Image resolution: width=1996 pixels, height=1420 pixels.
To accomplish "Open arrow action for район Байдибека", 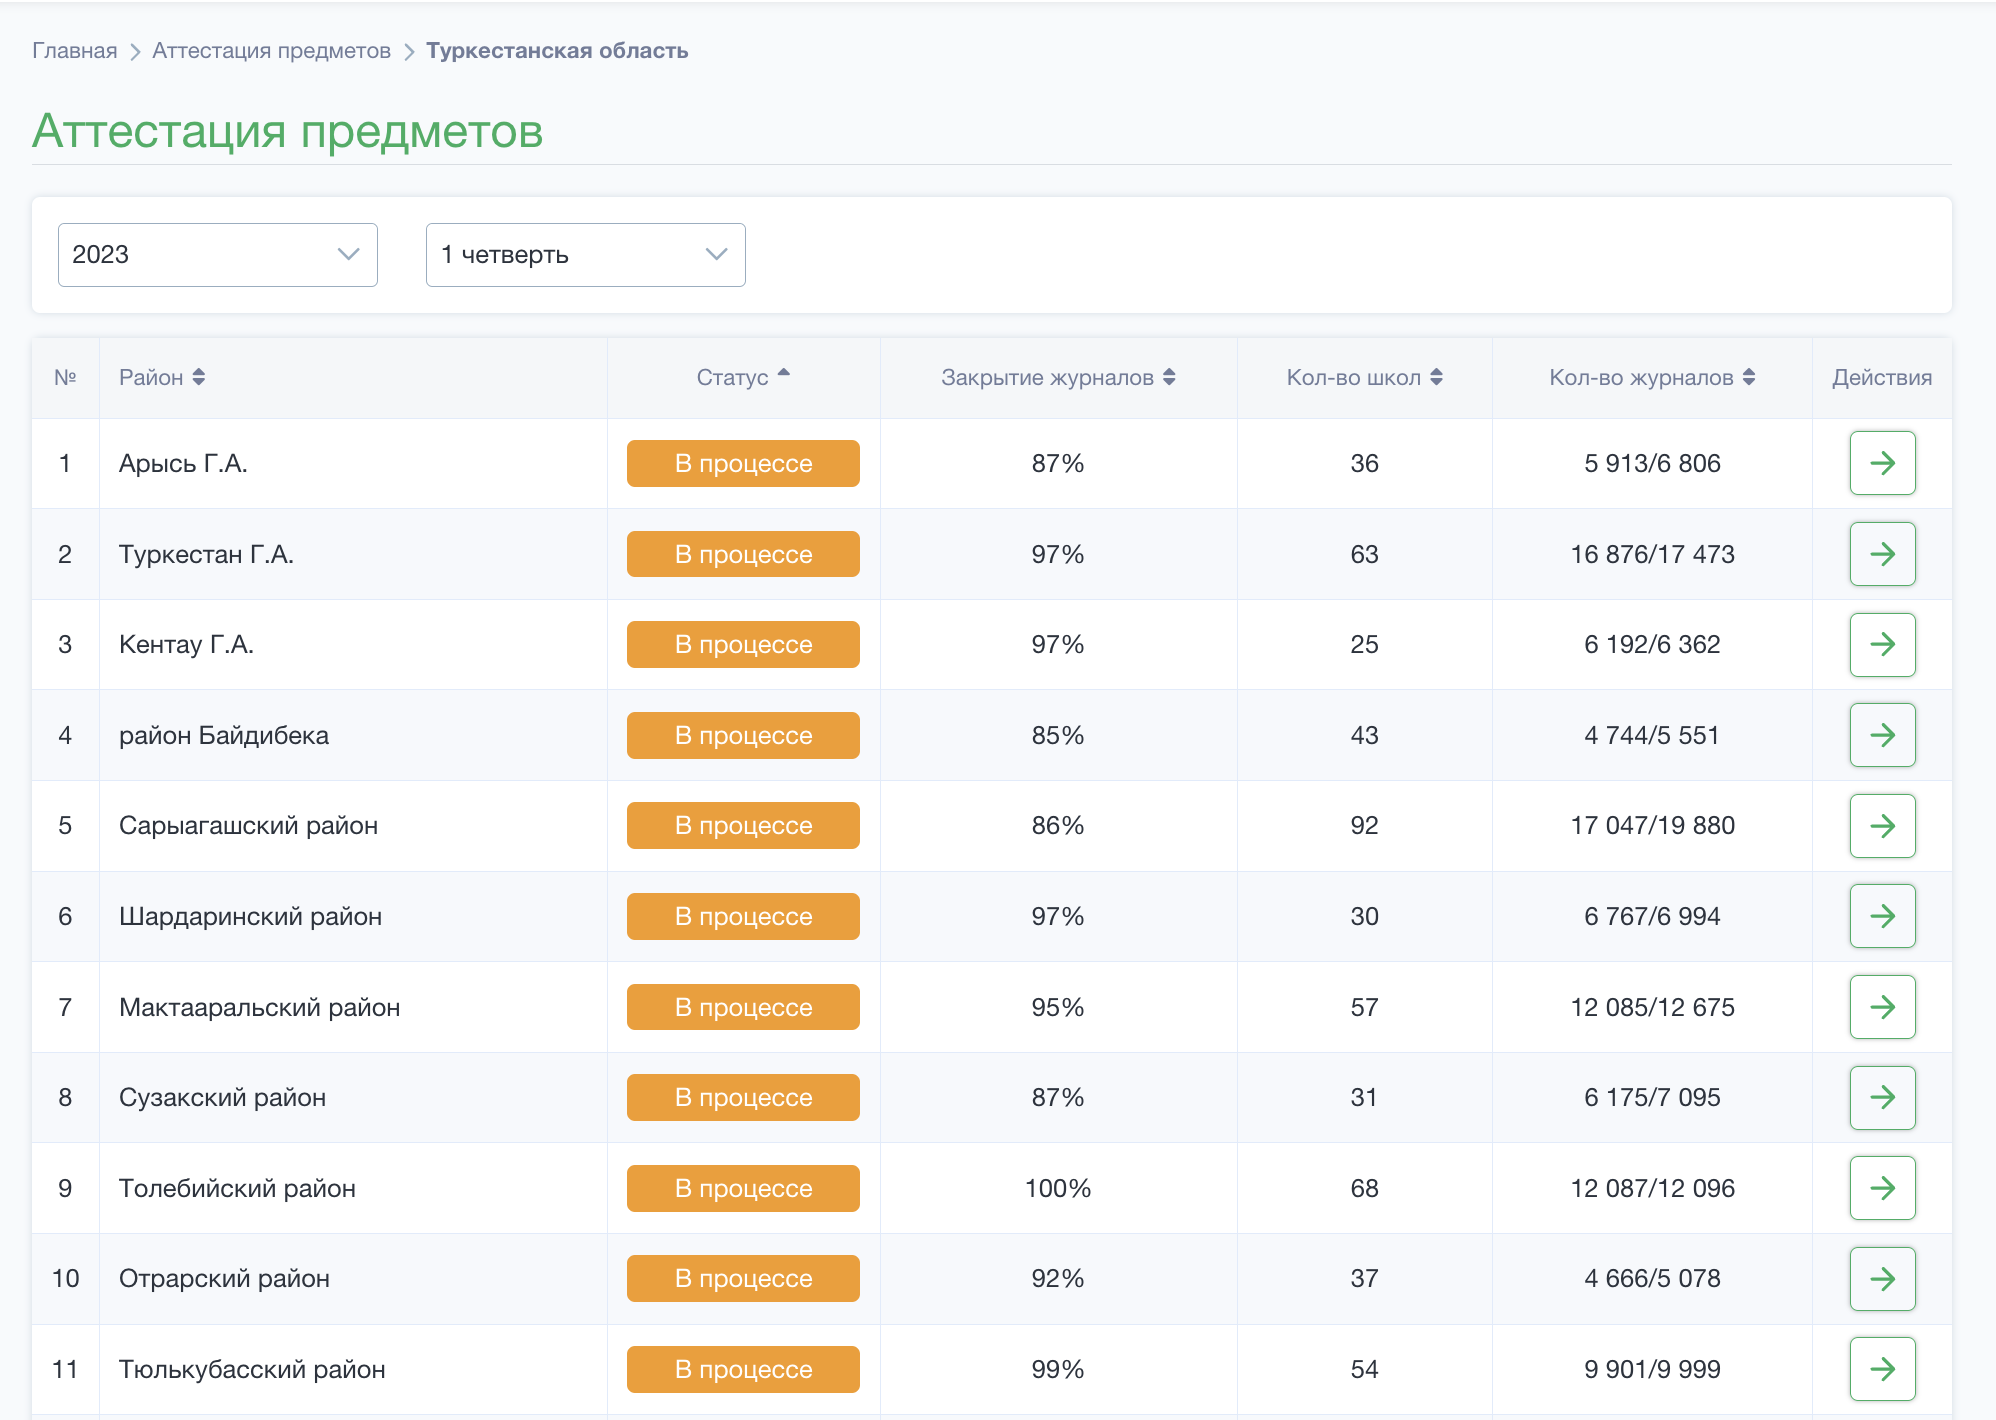I will point(1882,735).
